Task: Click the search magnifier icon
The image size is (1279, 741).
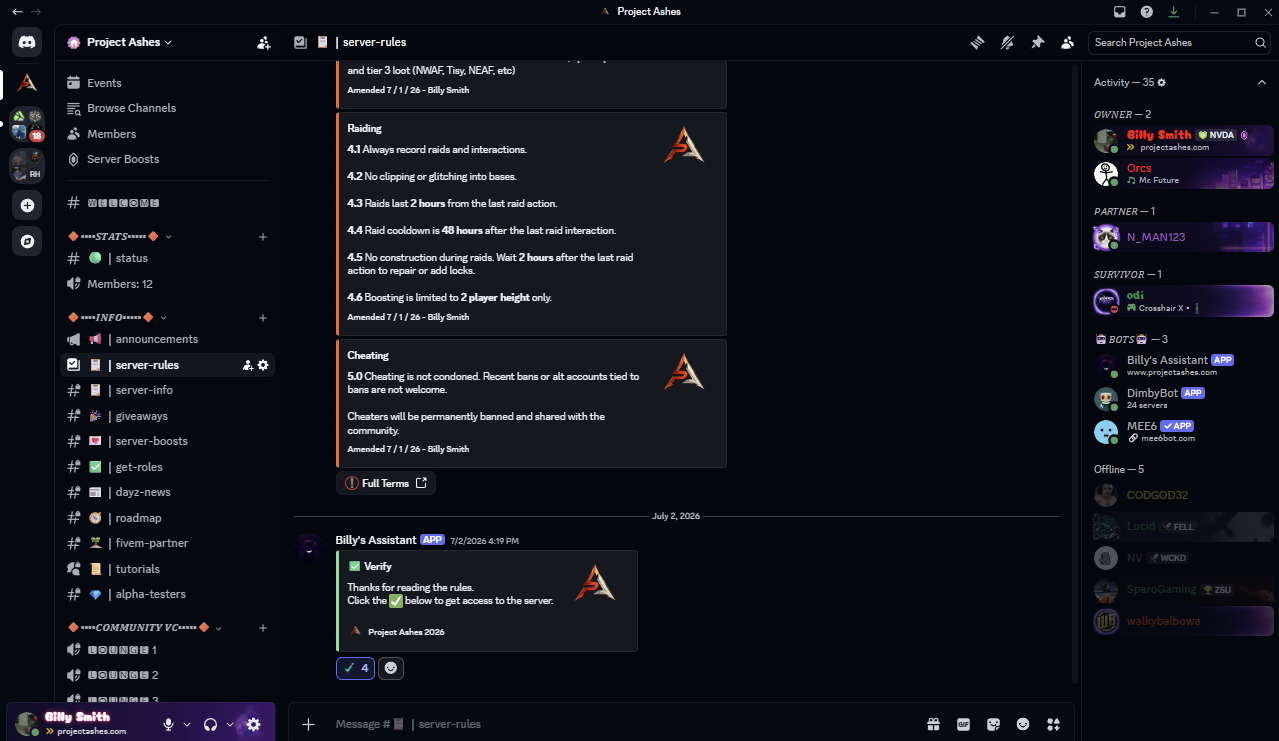Action: pos(1260,42)
